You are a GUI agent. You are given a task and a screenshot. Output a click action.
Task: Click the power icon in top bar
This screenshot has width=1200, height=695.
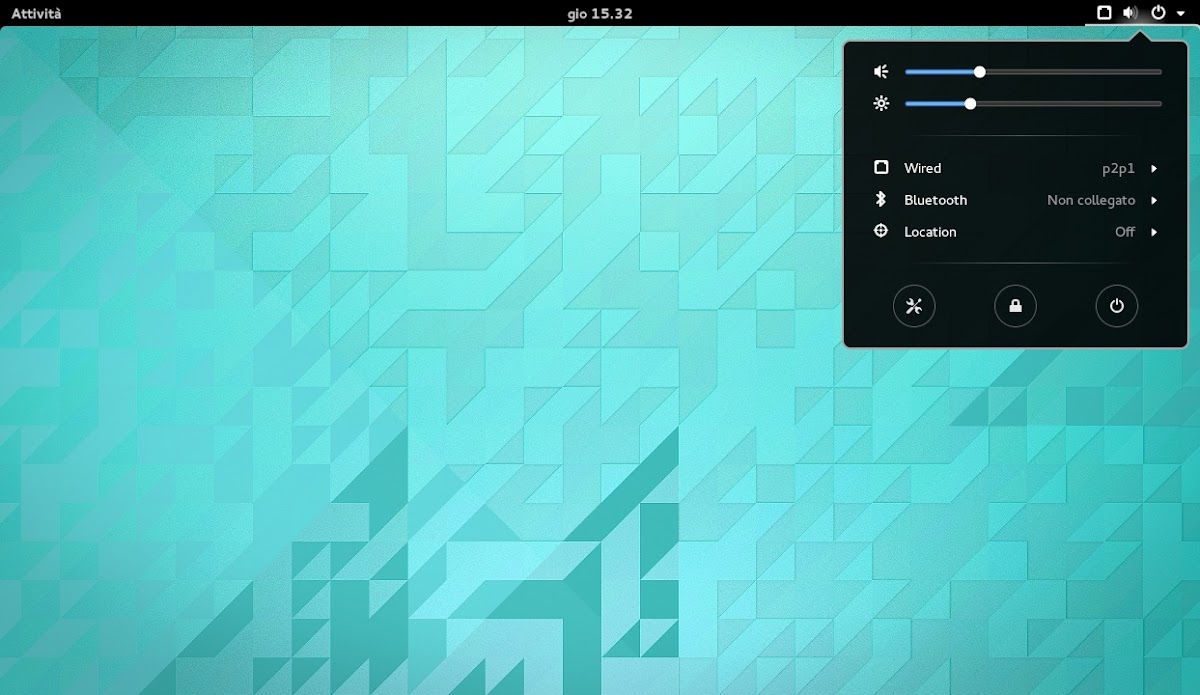point(1158,13)
